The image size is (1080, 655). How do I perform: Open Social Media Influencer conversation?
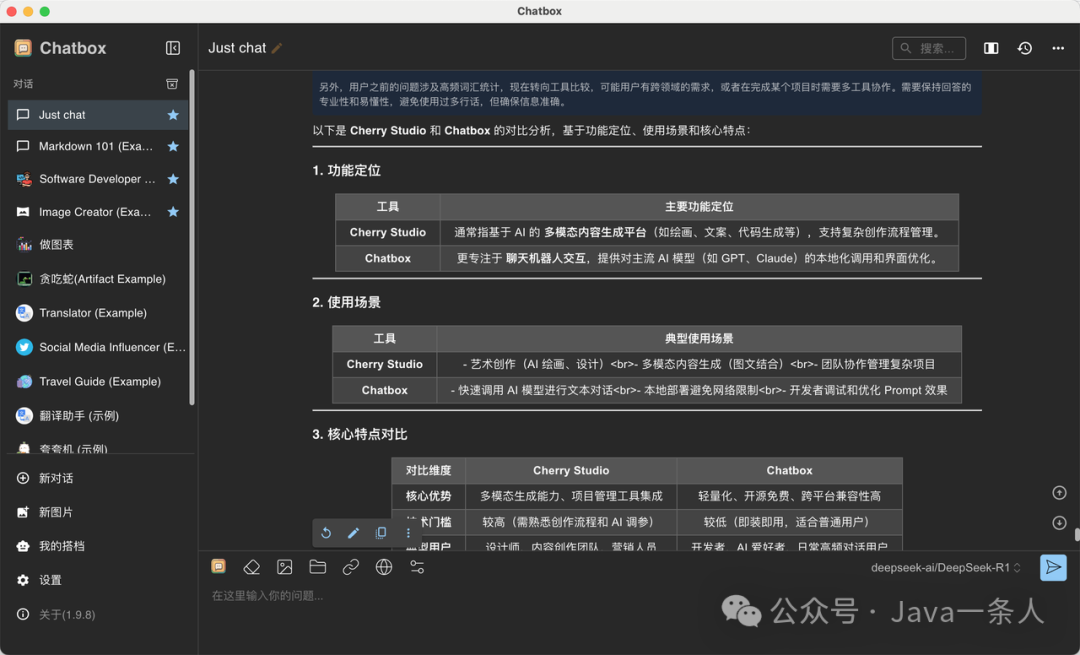[x=97, y=347]
